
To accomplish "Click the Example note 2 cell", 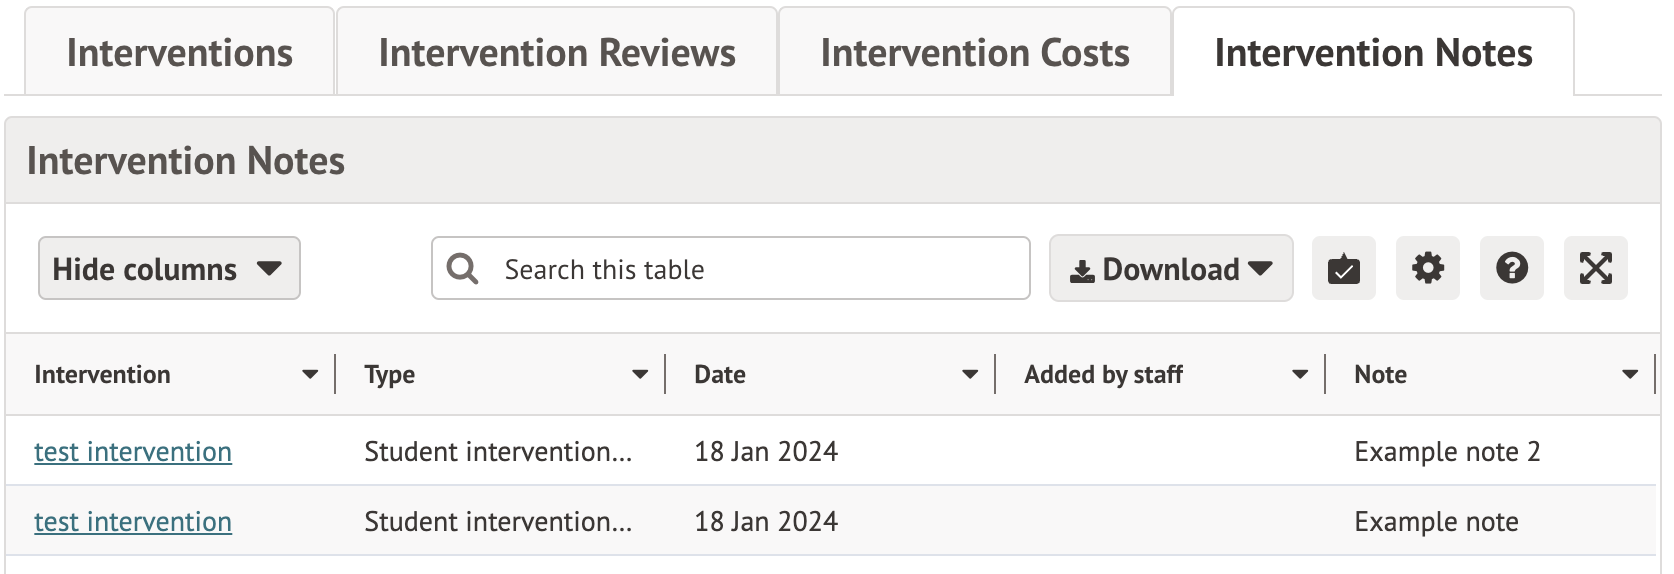I will tap(1446, 452).
